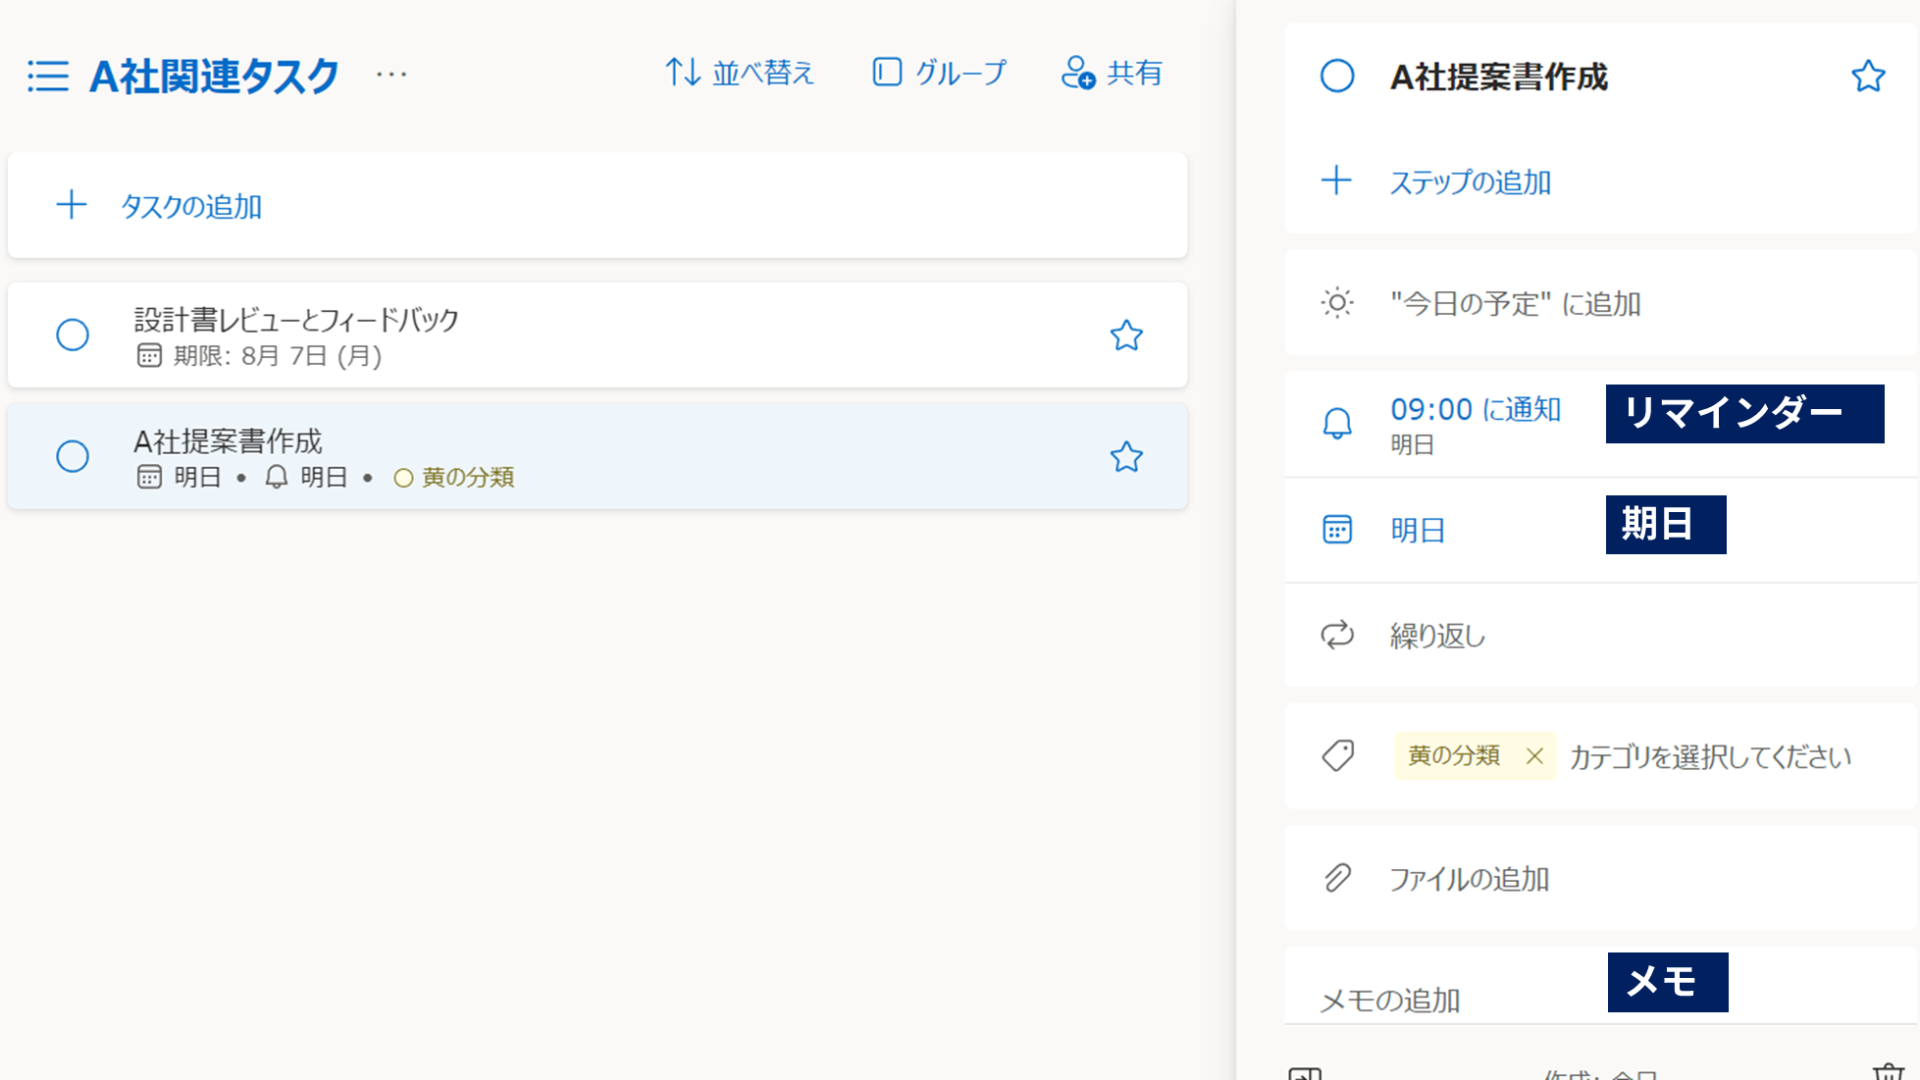Viewport: 1920px width, 1080px height.
Task: Check off 設計書レビューとフィードバック task circle
Action: (x=72, y=335)
